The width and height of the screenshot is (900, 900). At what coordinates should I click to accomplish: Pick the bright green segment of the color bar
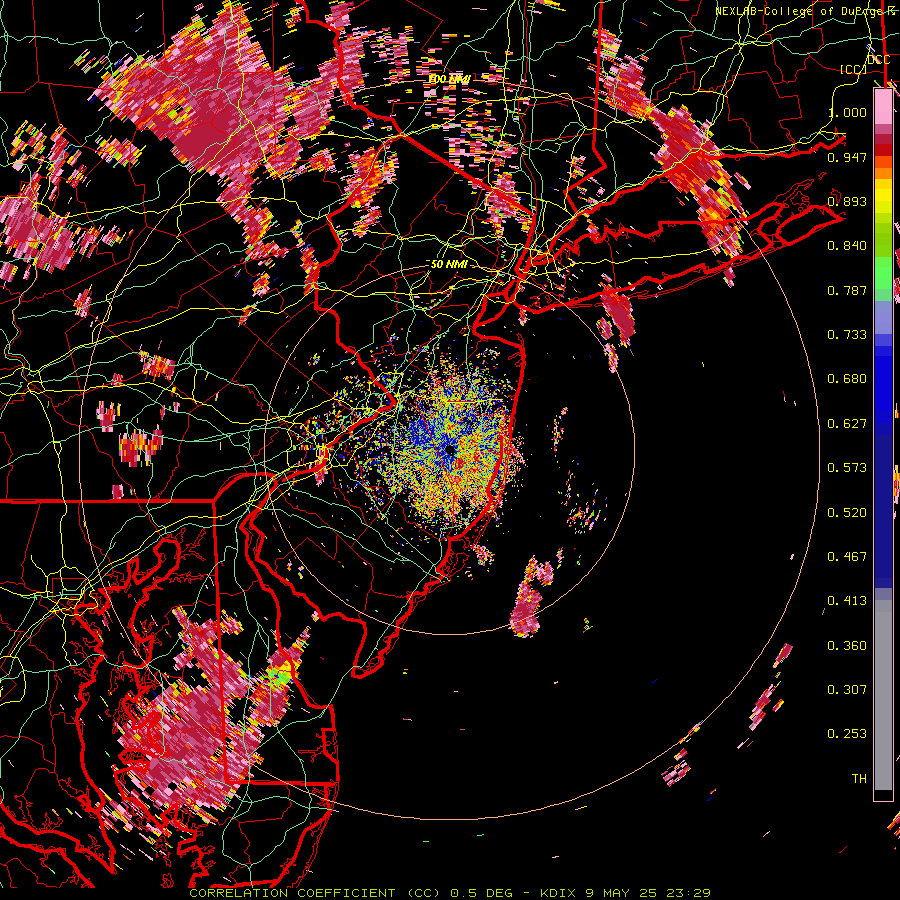pyautogui.click(x=883, y=273)
